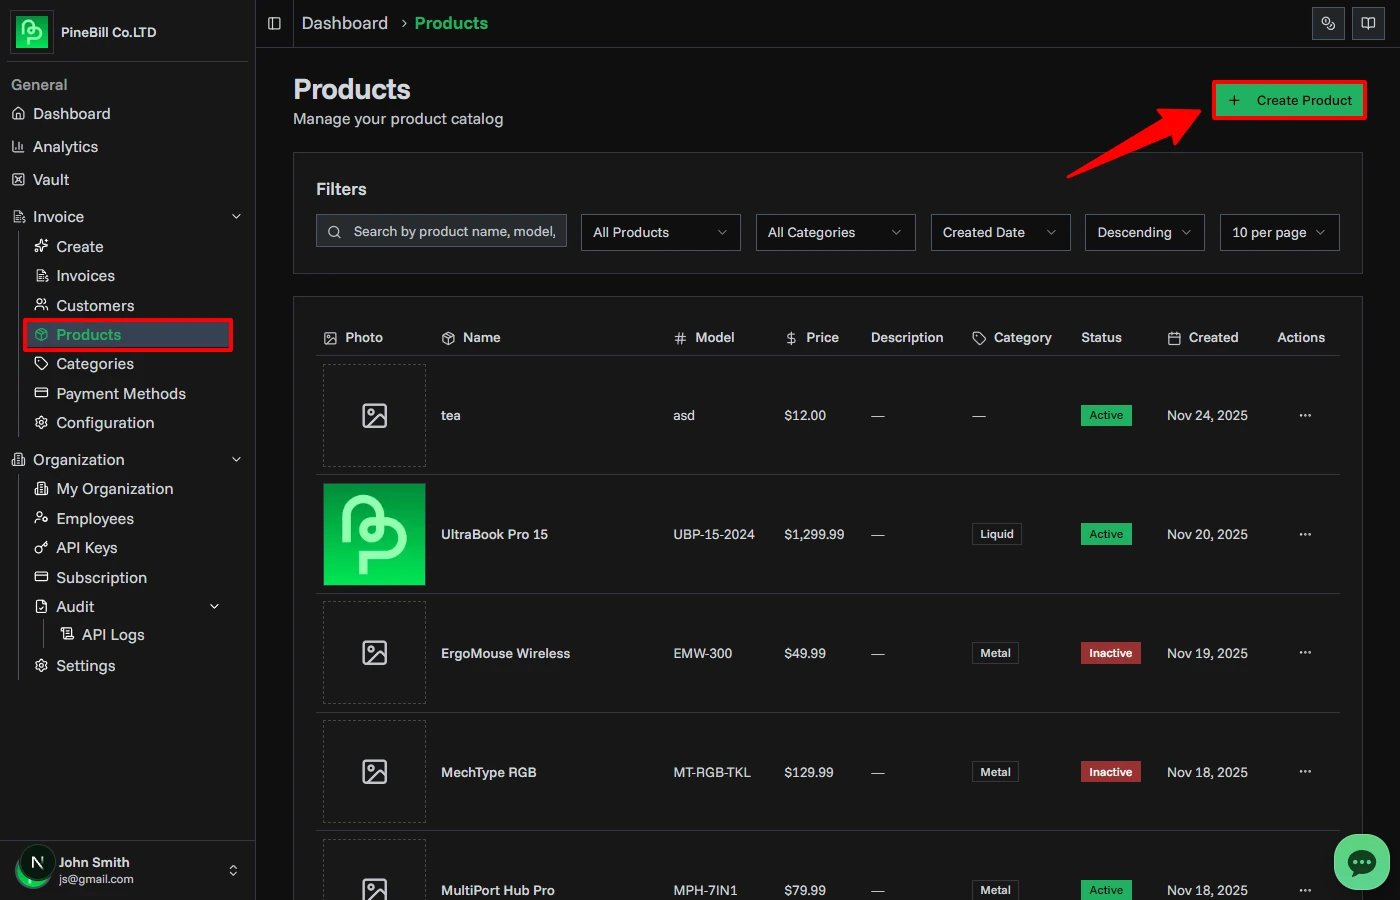Image resolution: width=1400 pixels, height=900 pixels.
Task: Click the Categories icon under Invoice
Action: pyautogui.click(x=41, y=364)
